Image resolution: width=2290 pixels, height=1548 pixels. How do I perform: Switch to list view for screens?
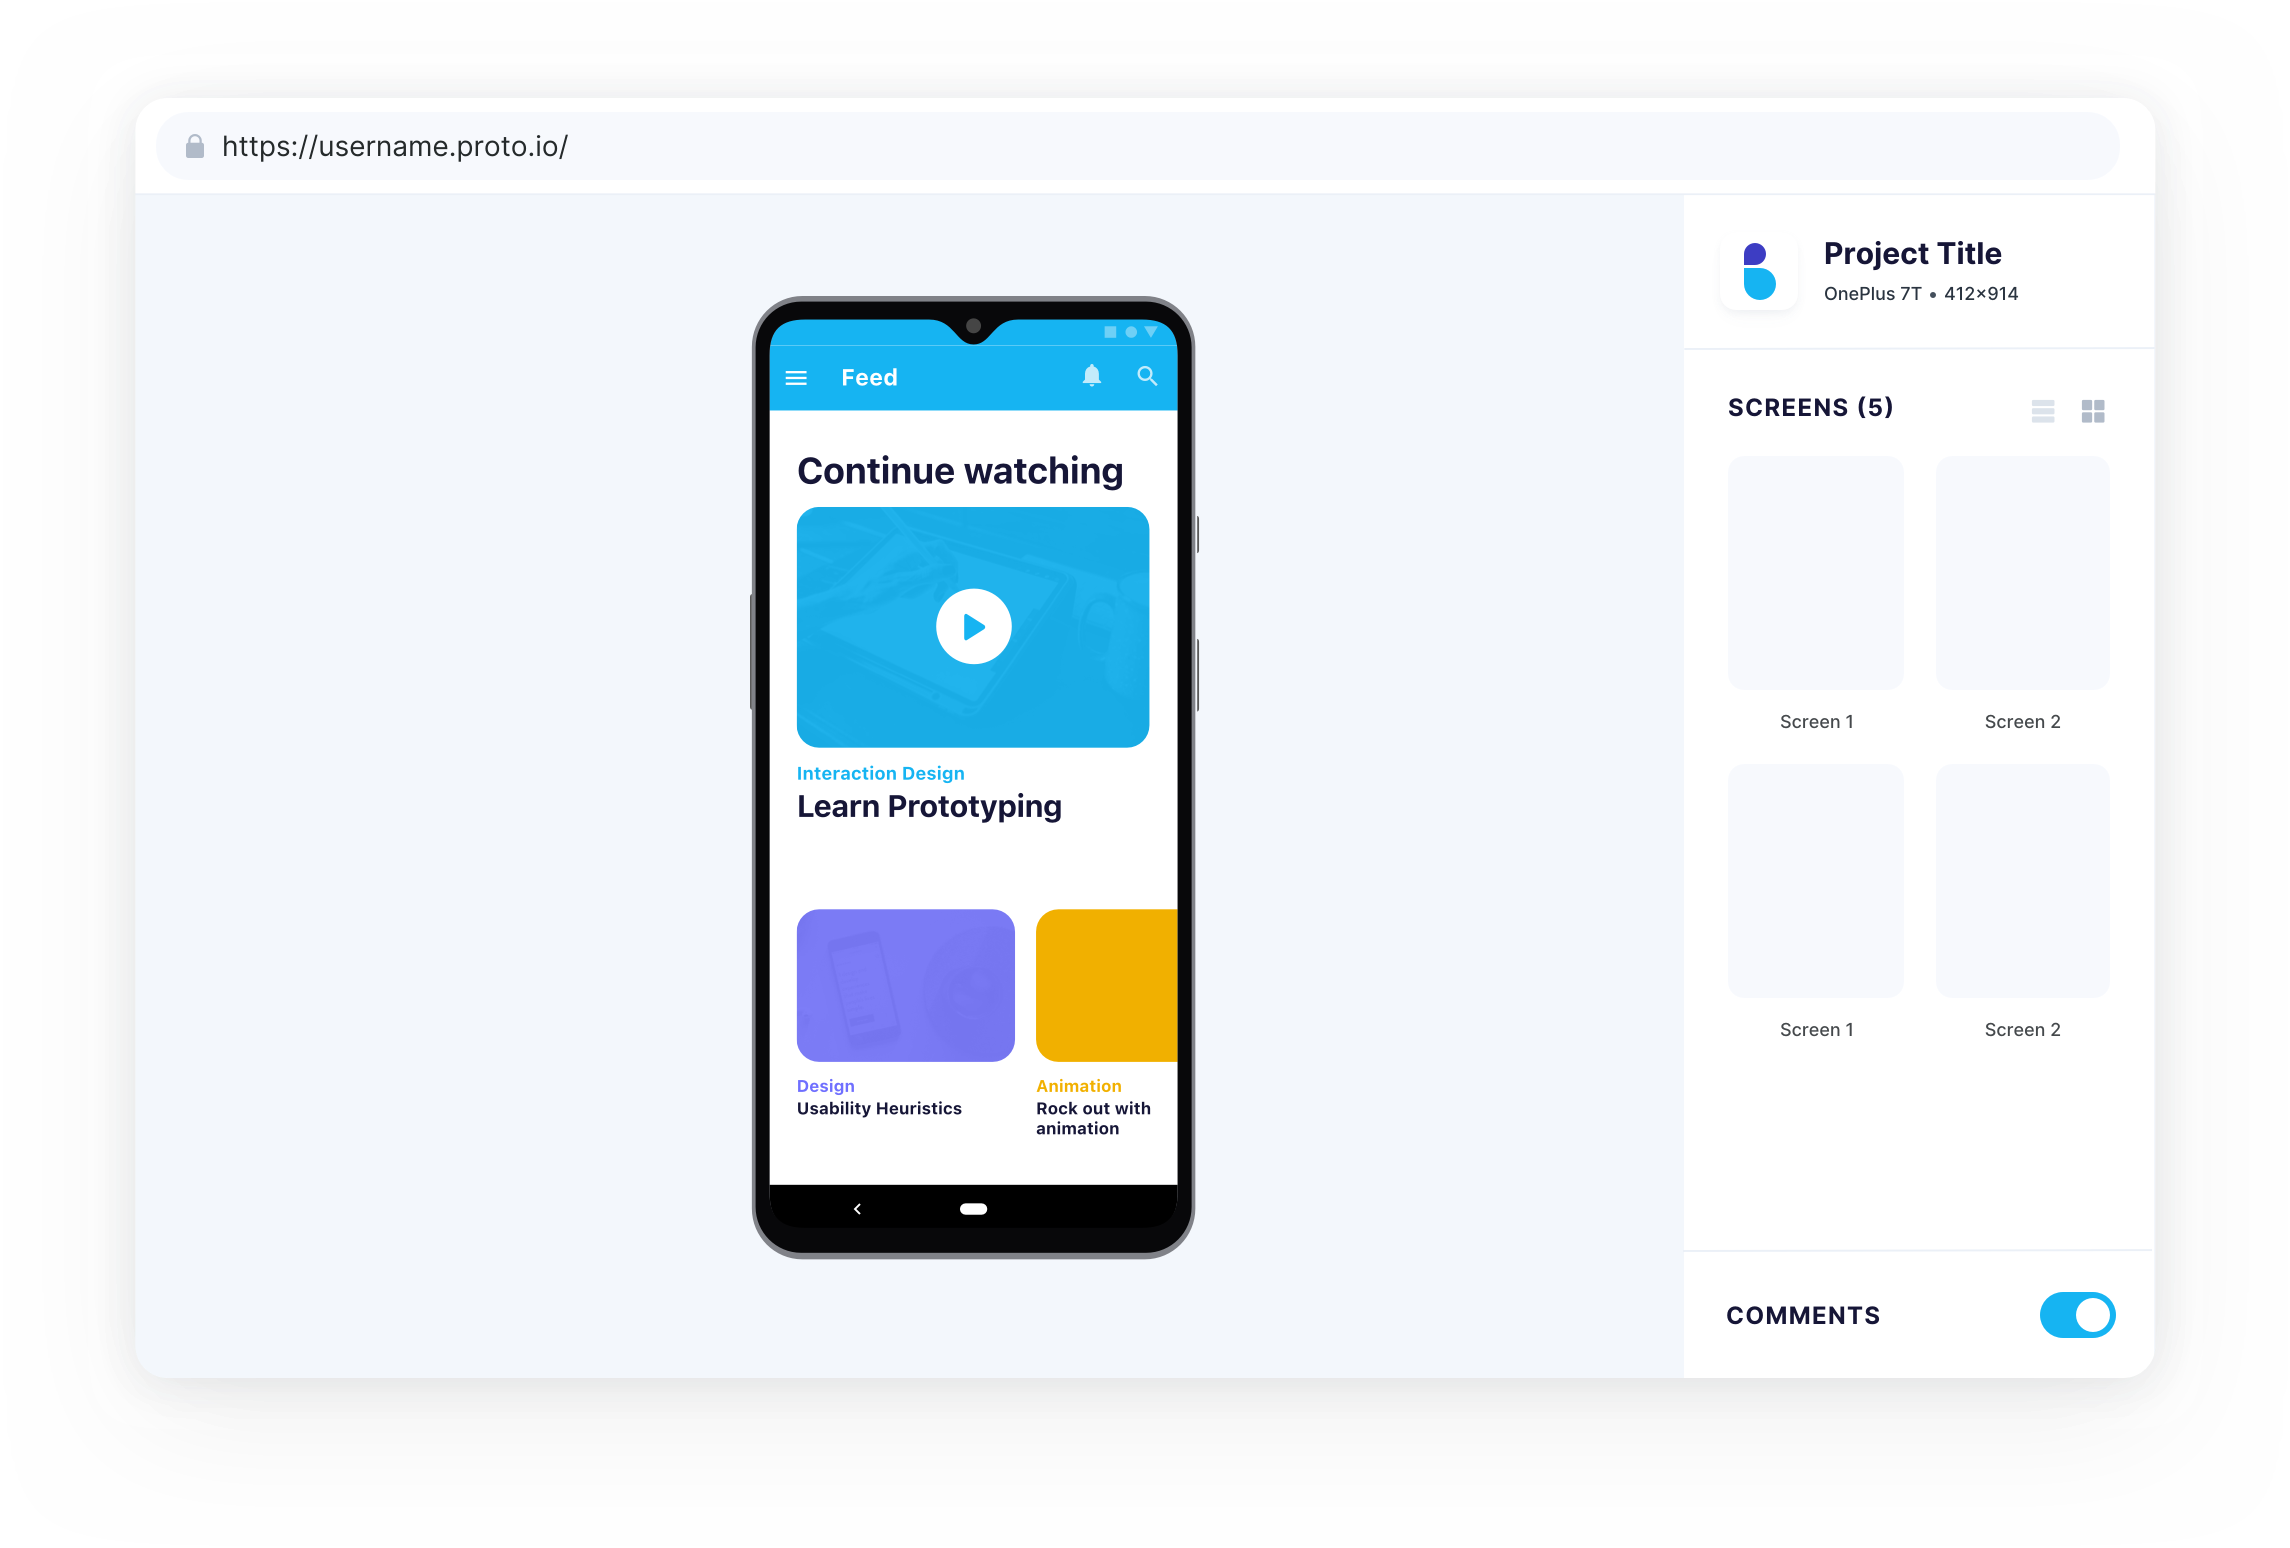click(x=2043, y=411)
